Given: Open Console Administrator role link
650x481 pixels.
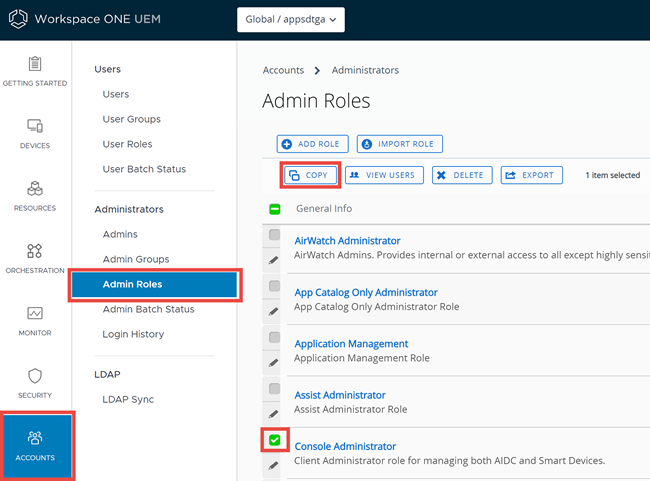Looking at the screenshot, I should [x=345, y=446].
